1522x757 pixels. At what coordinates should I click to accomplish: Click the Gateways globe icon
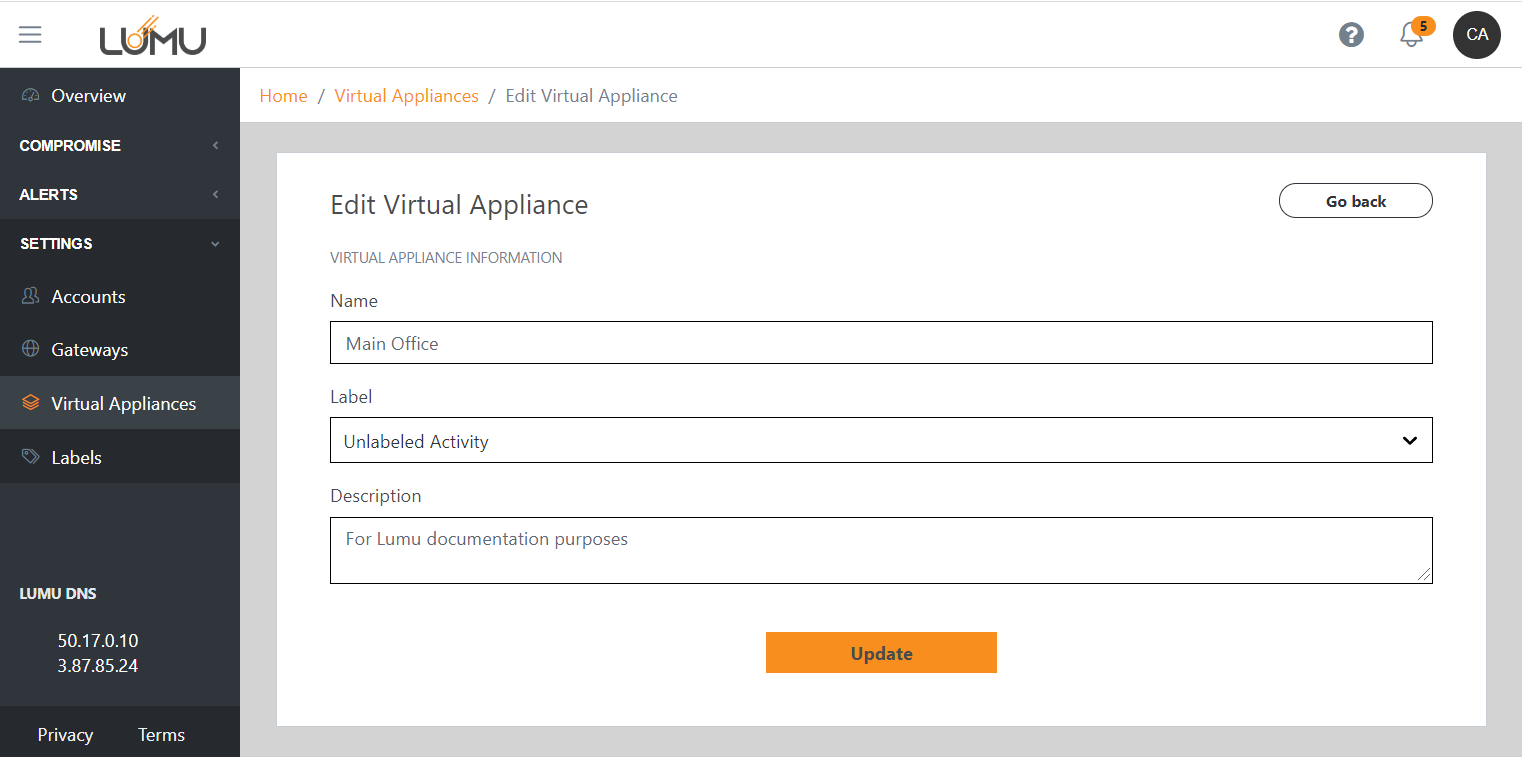[29, 349]
